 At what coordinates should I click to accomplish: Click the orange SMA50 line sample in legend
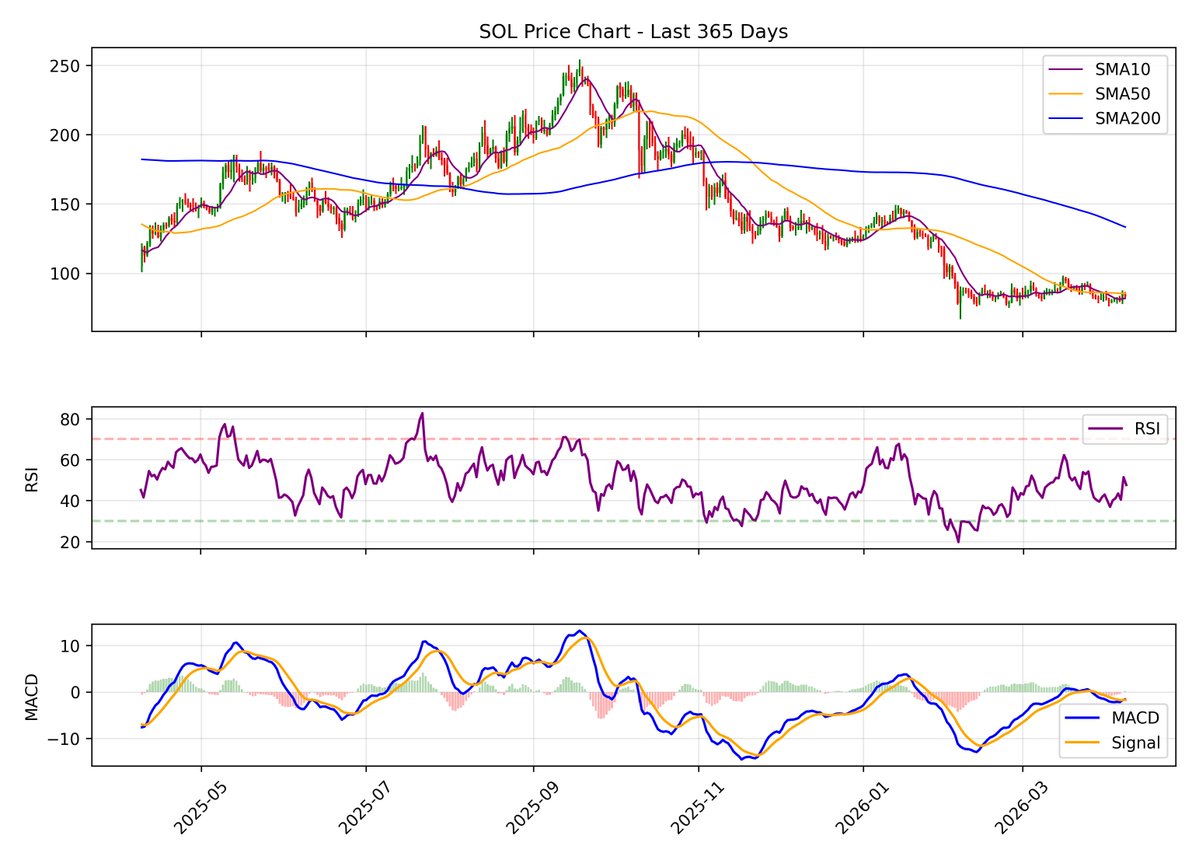coord(1066,94)
